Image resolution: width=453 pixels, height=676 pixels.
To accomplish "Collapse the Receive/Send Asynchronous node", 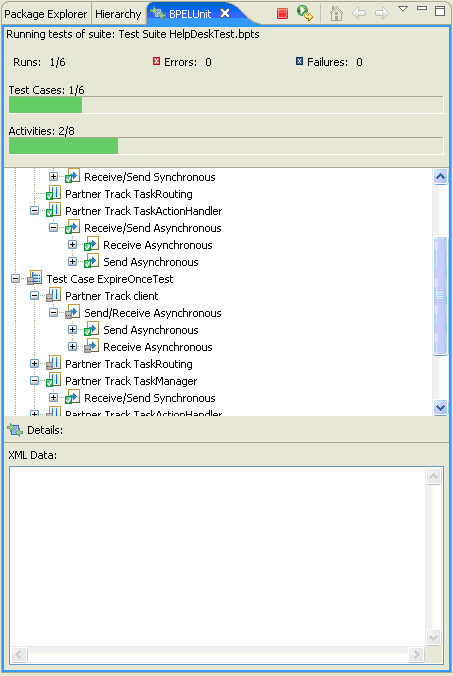I will (x=53, y=228).
